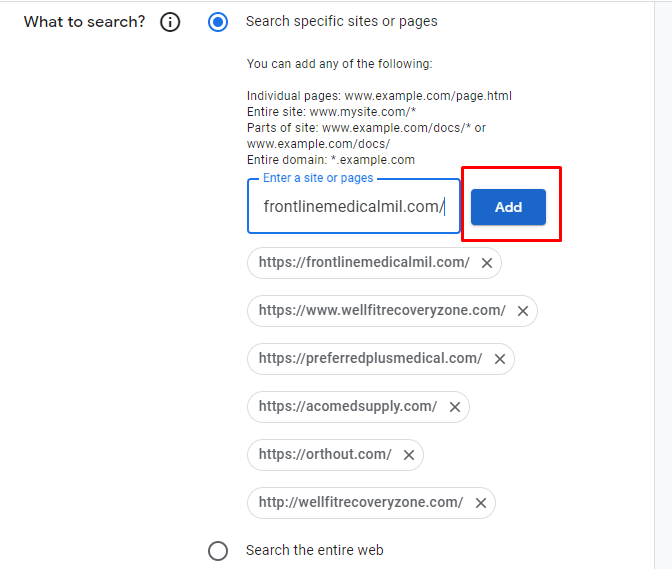Remove the https://www.wellfitrecoveryzone.com/ chip
Viewport: 672px width, 569px height.
tap(522, 311)
